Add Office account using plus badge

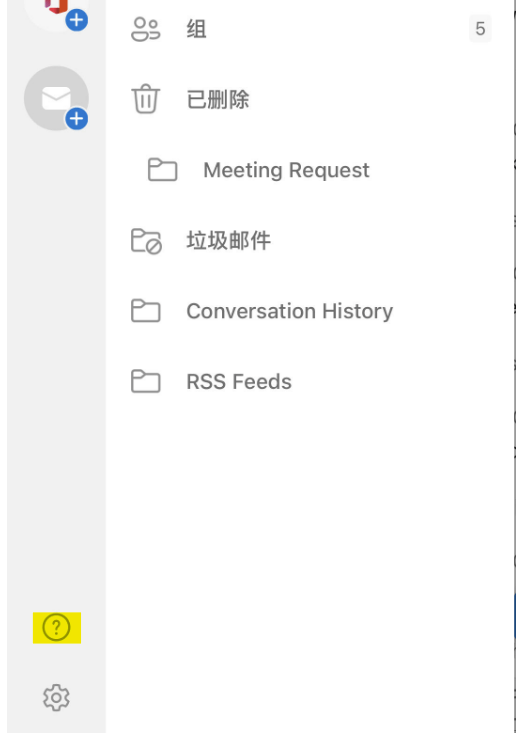77,20
